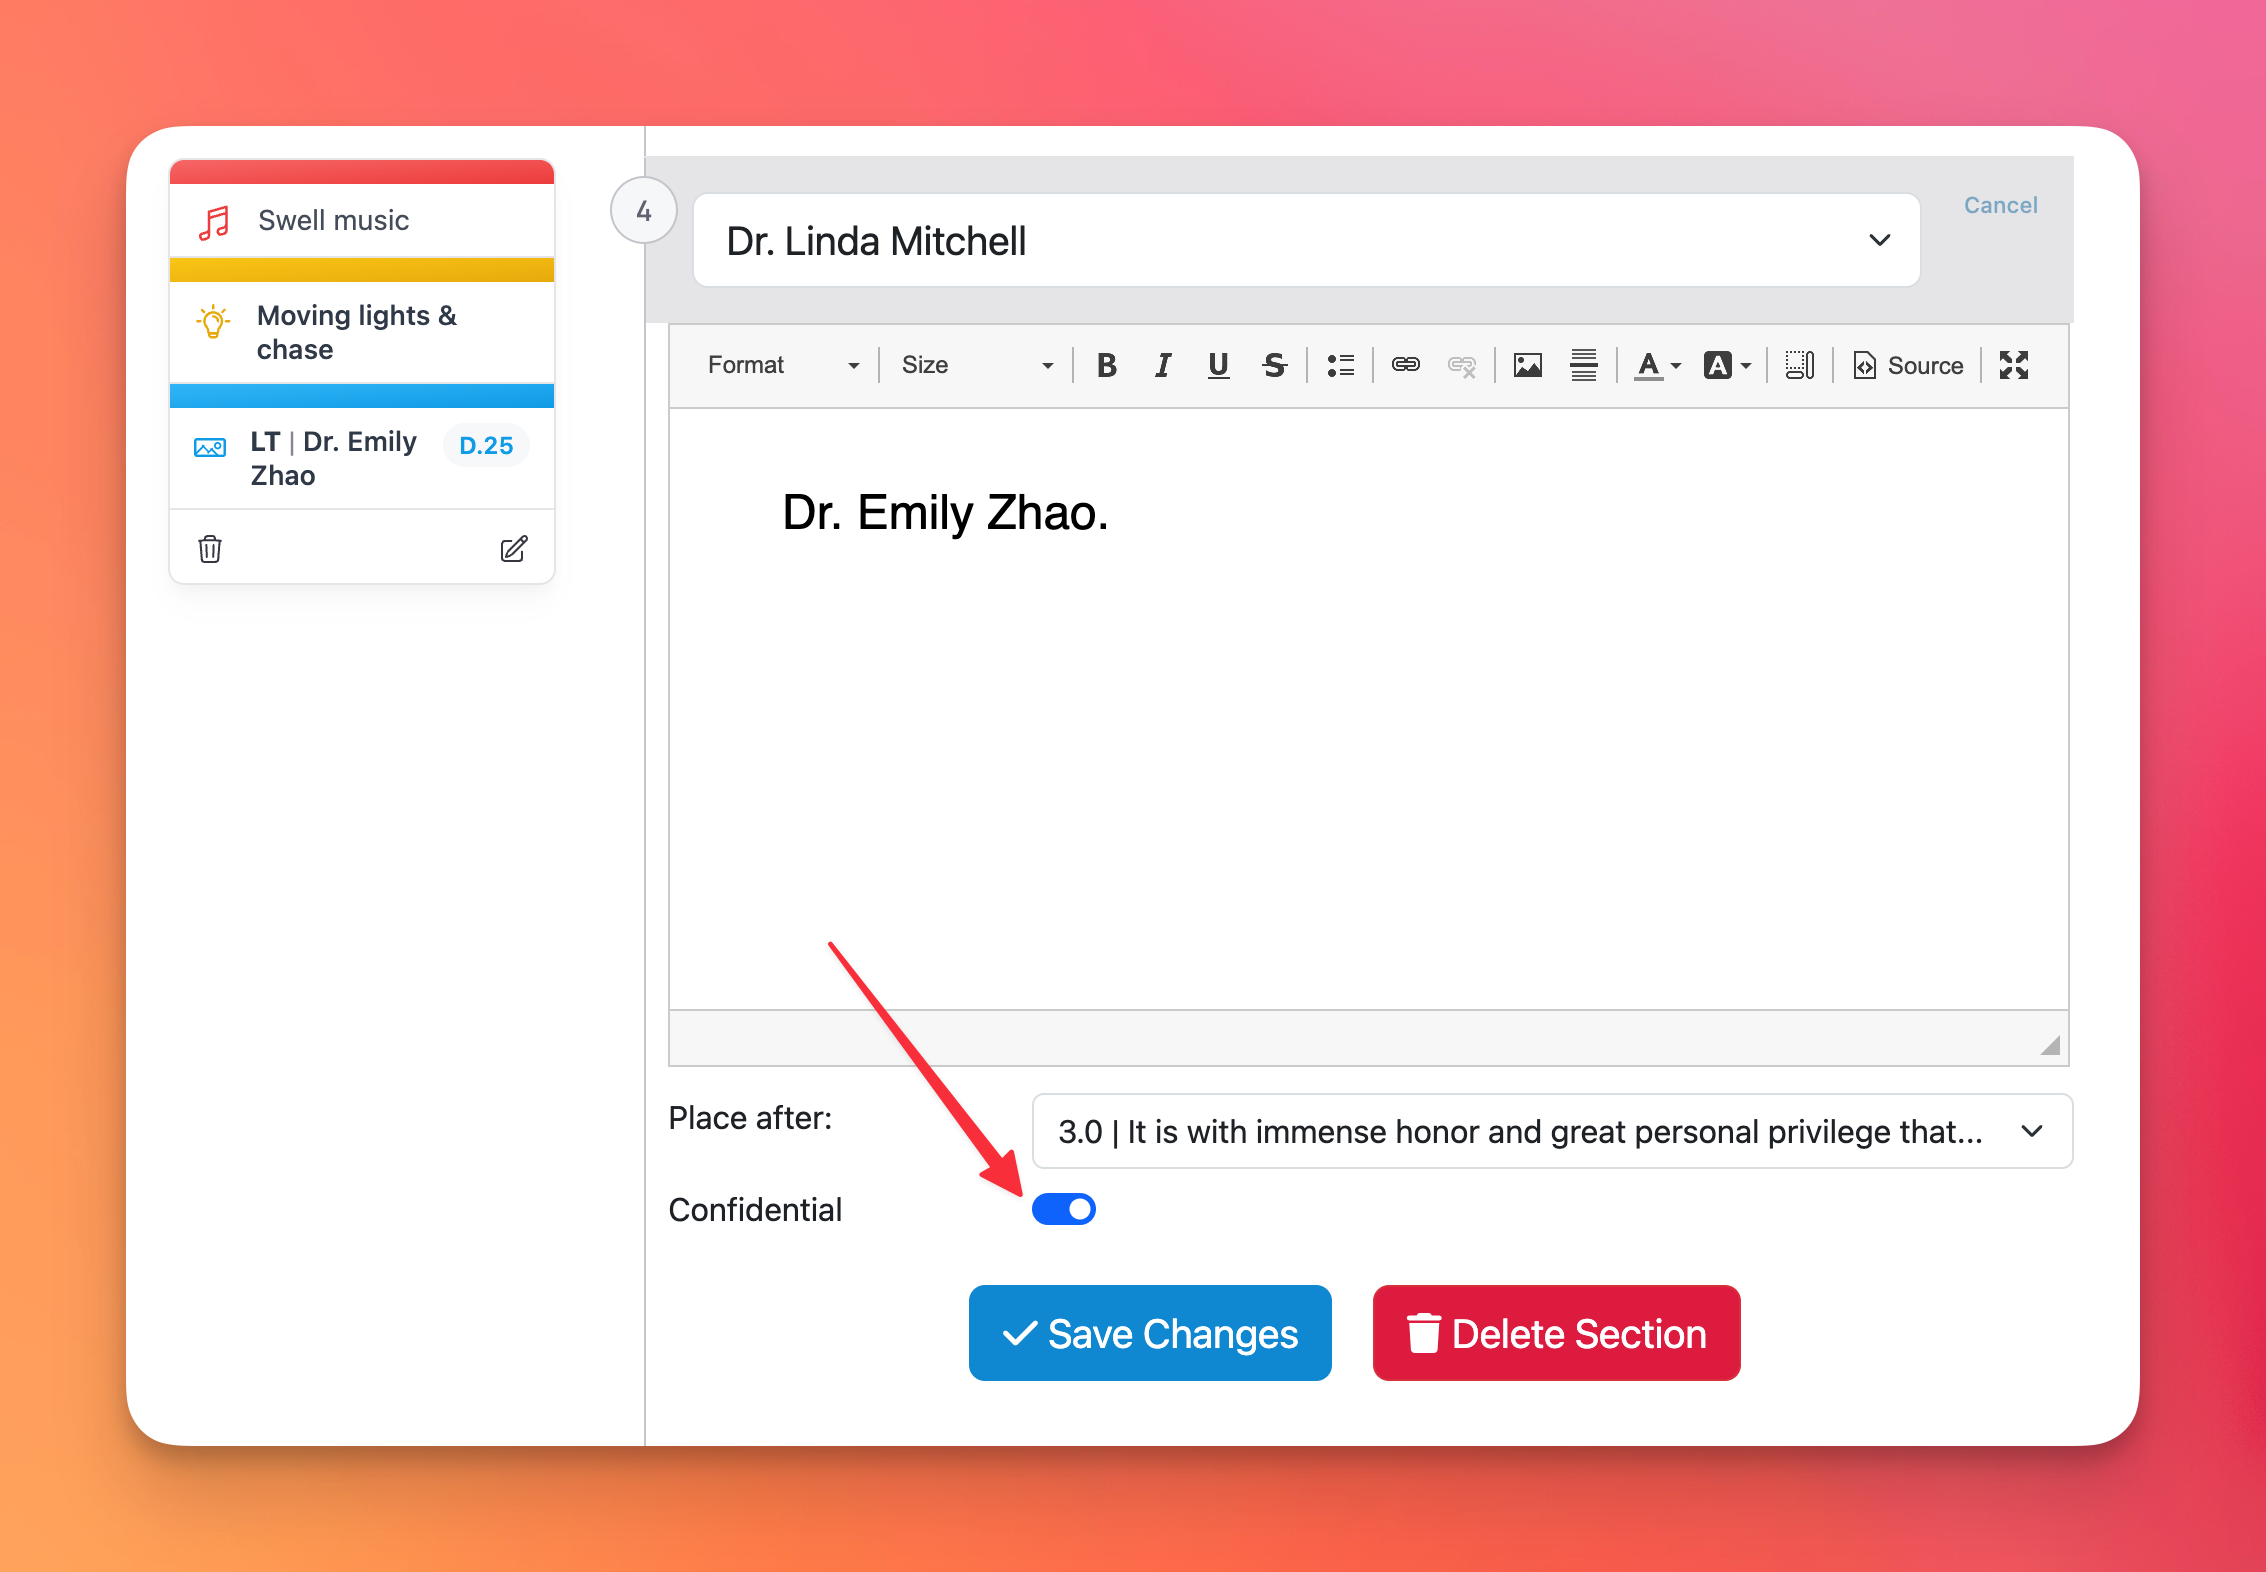Toggle bold formatting in editor toolbar
2266x1572 pixels.
pyautogui.click(x=1106, y=365)
